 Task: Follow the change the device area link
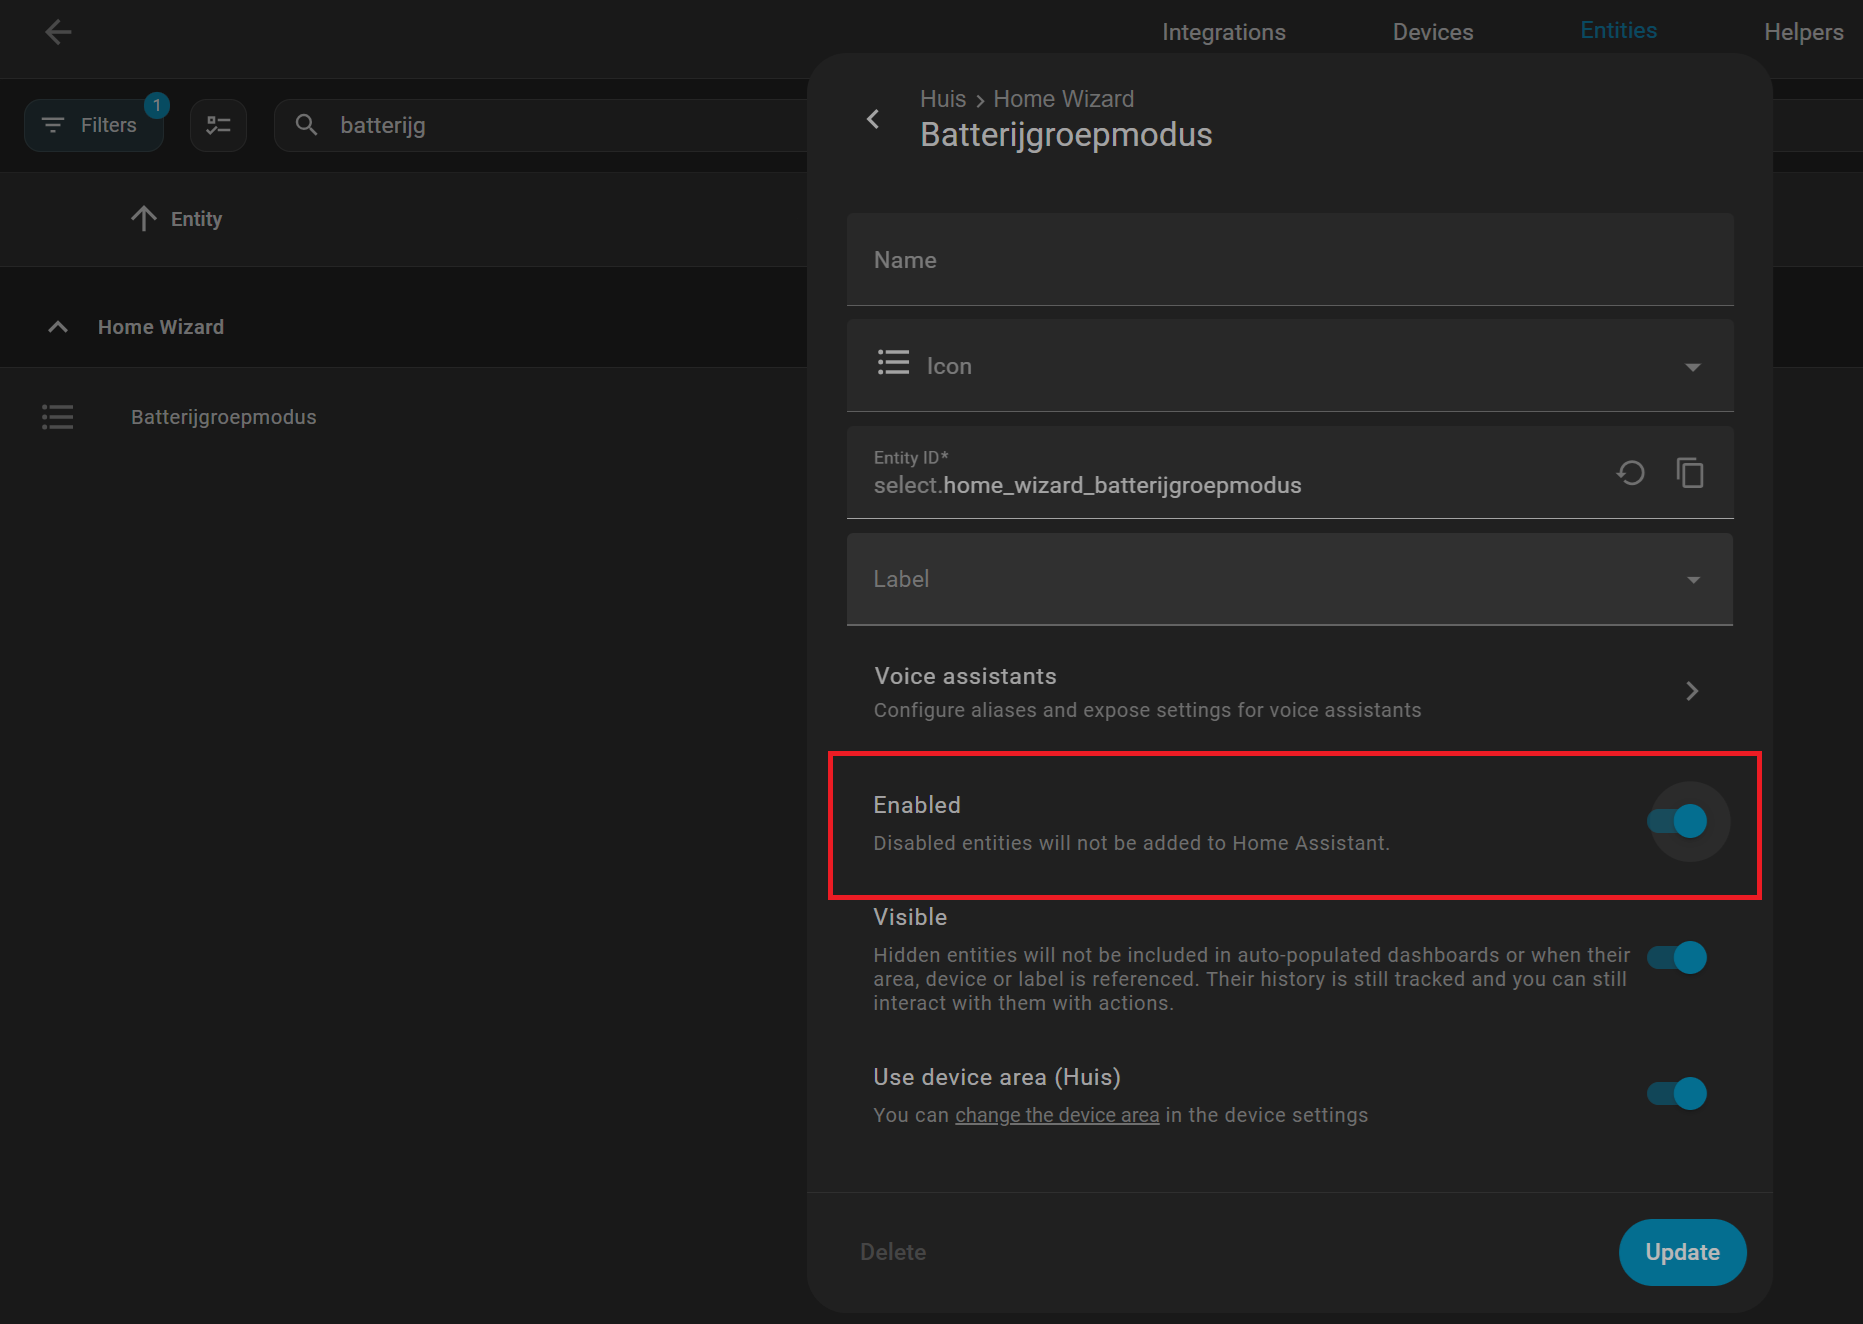(1056, 1115)
